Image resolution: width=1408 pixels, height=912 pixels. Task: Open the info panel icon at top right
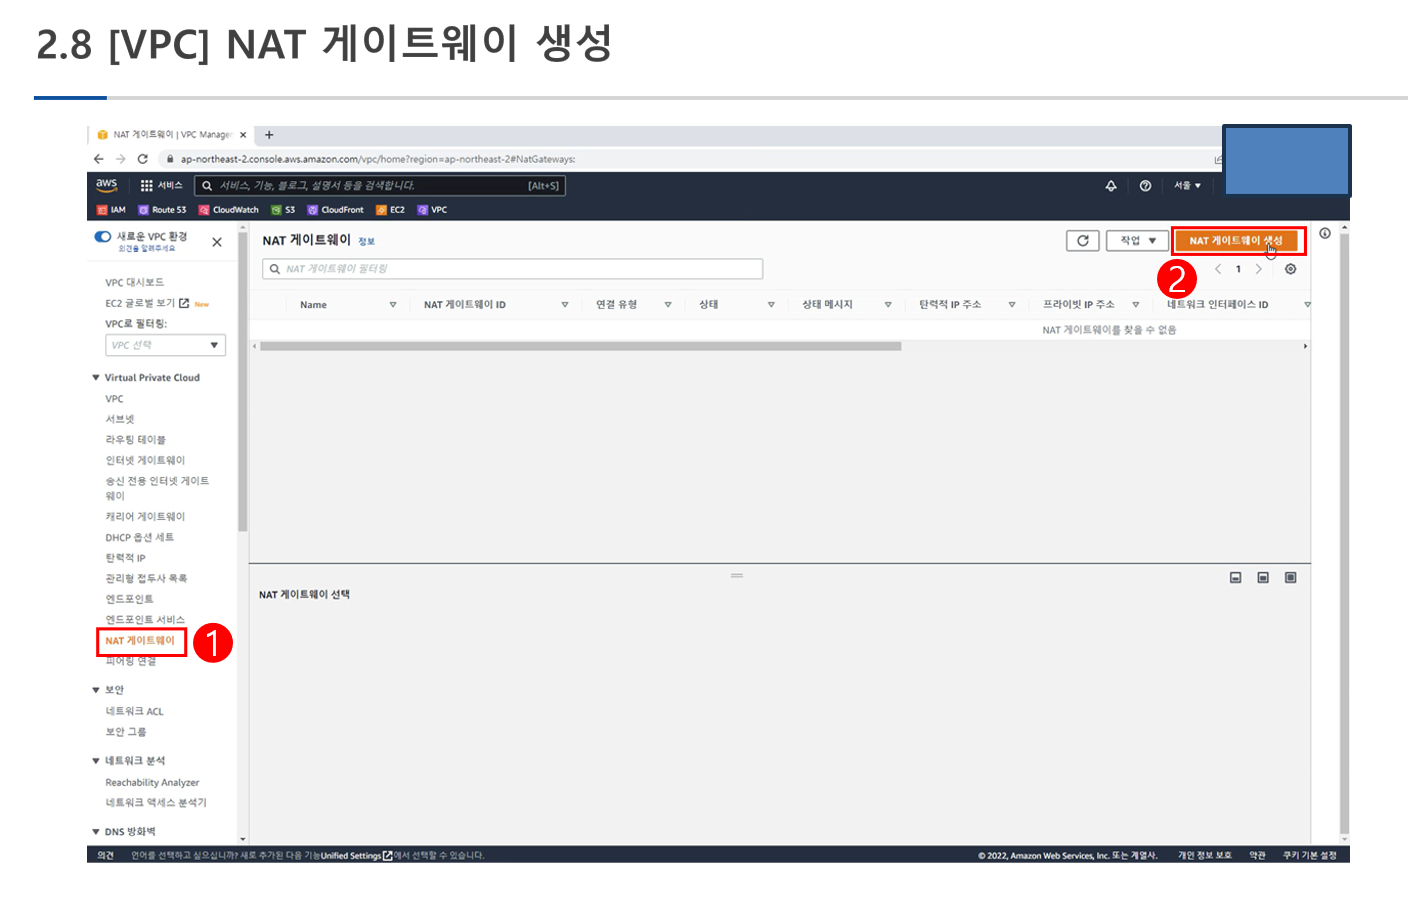1325,233
